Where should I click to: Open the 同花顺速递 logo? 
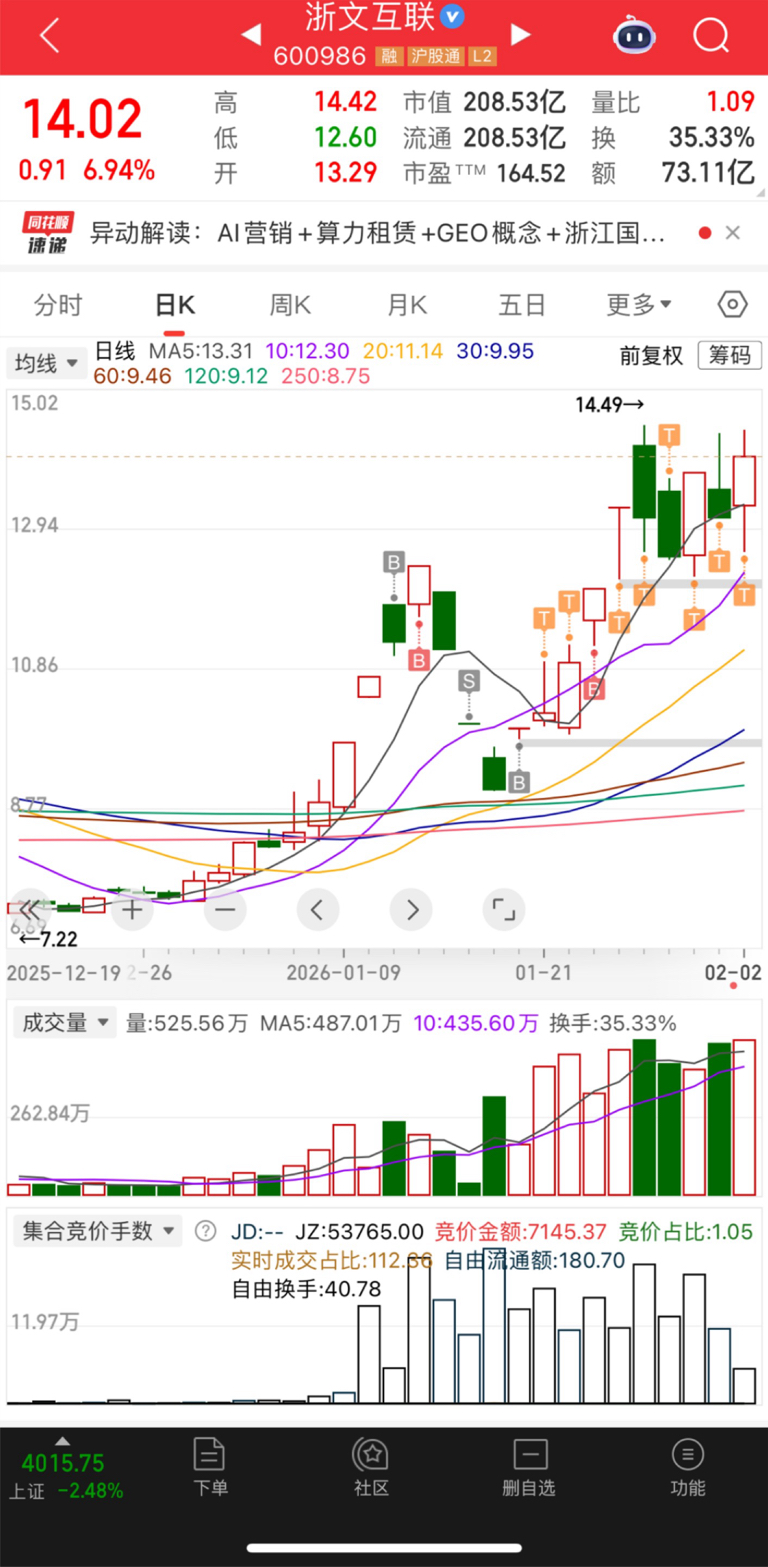(x=49, y=234)
